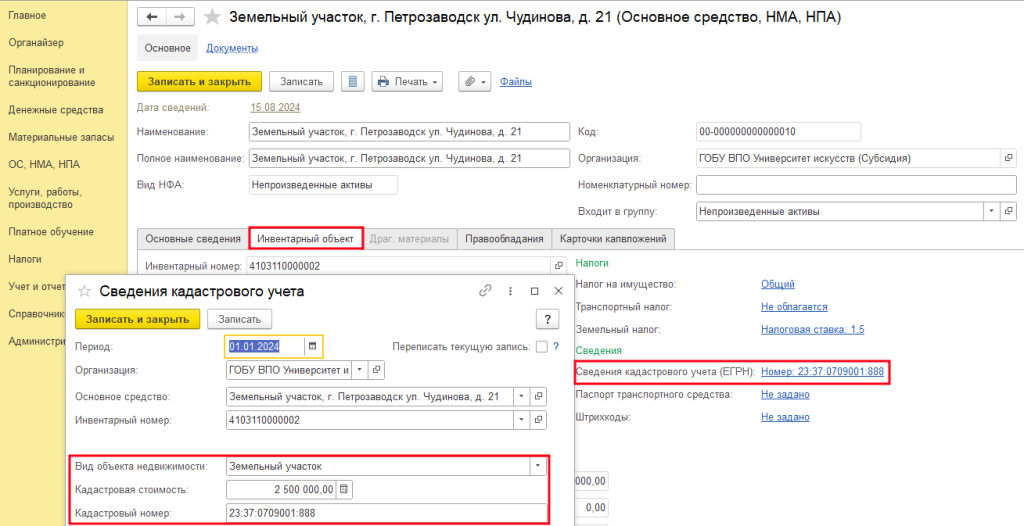Click the main form Записать button
This screenshot has width=1024, height=526.
[x=302, y=82]
